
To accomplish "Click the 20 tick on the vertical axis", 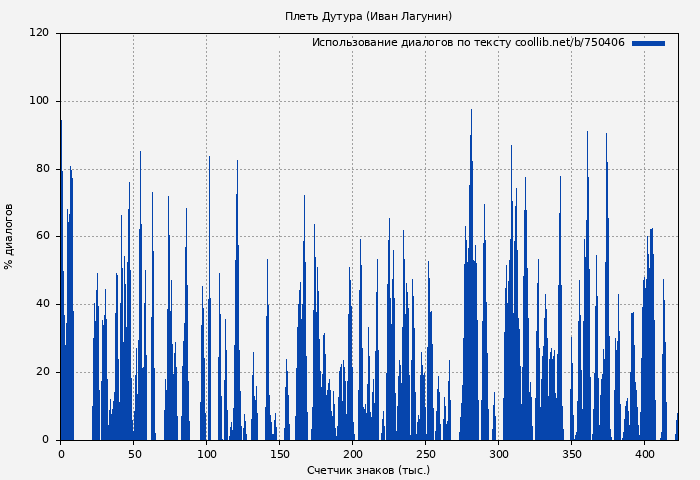I will (x=42, y=372).
